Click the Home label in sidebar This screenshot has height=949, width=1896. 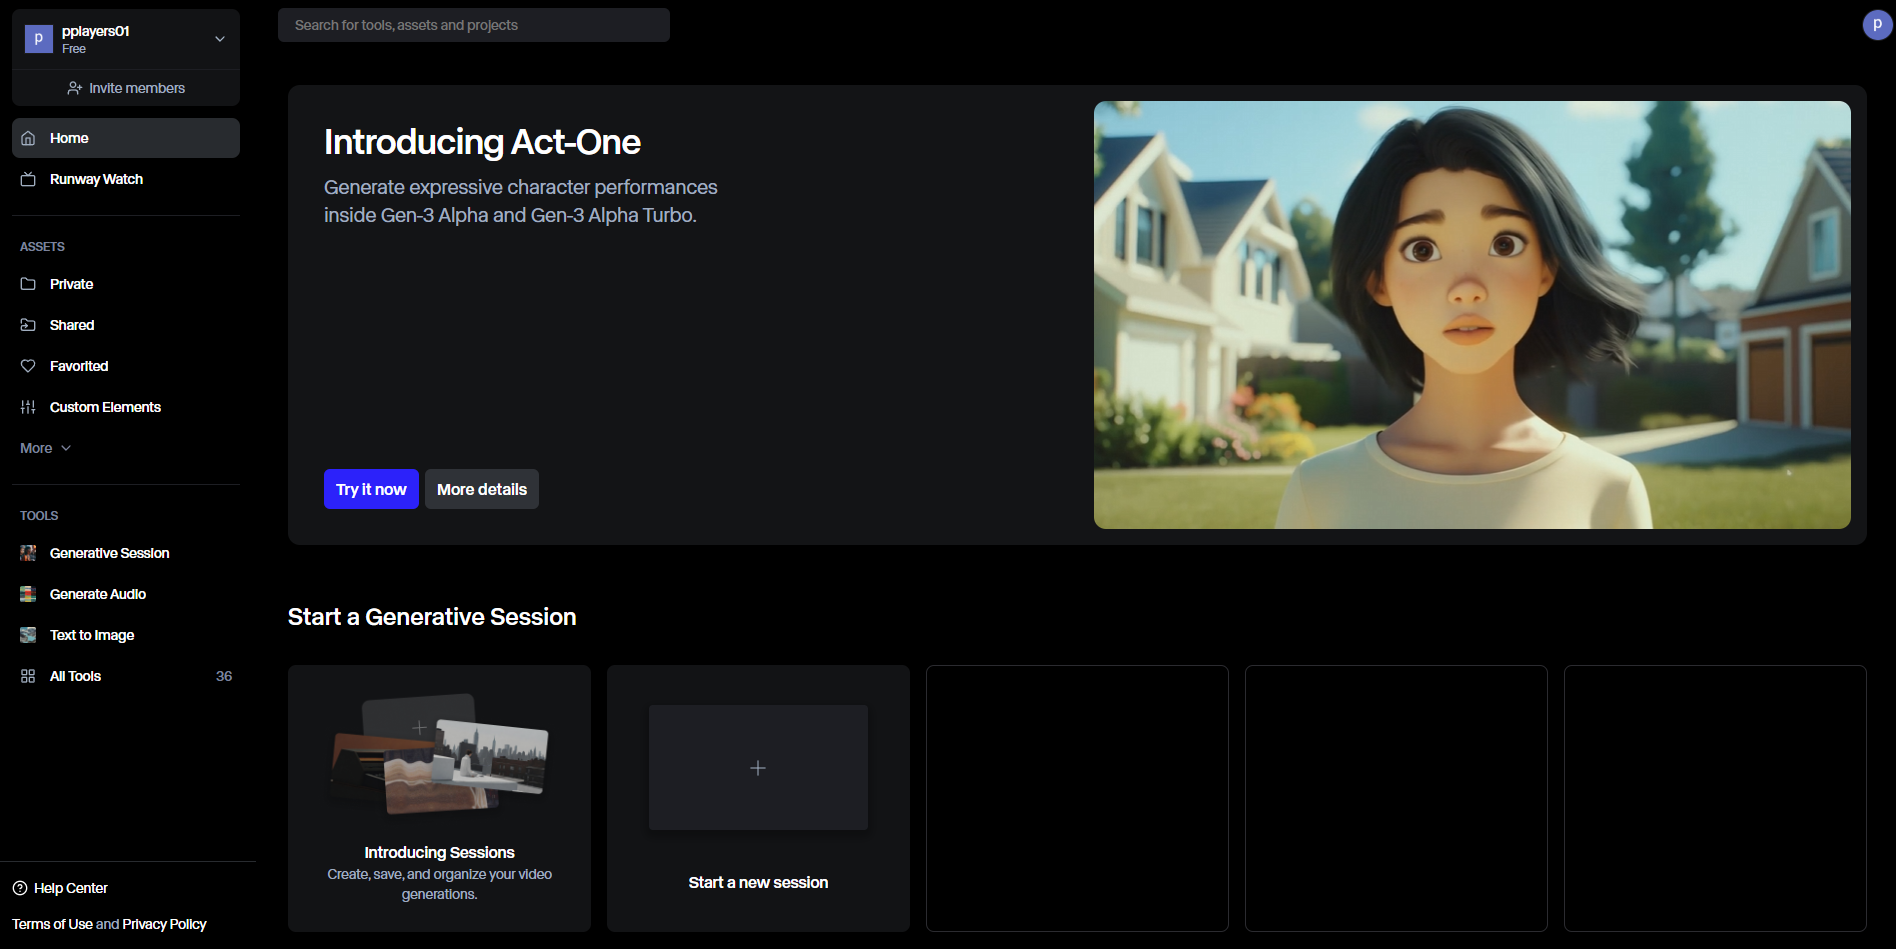pyautogui.click(x=69, y=138)
